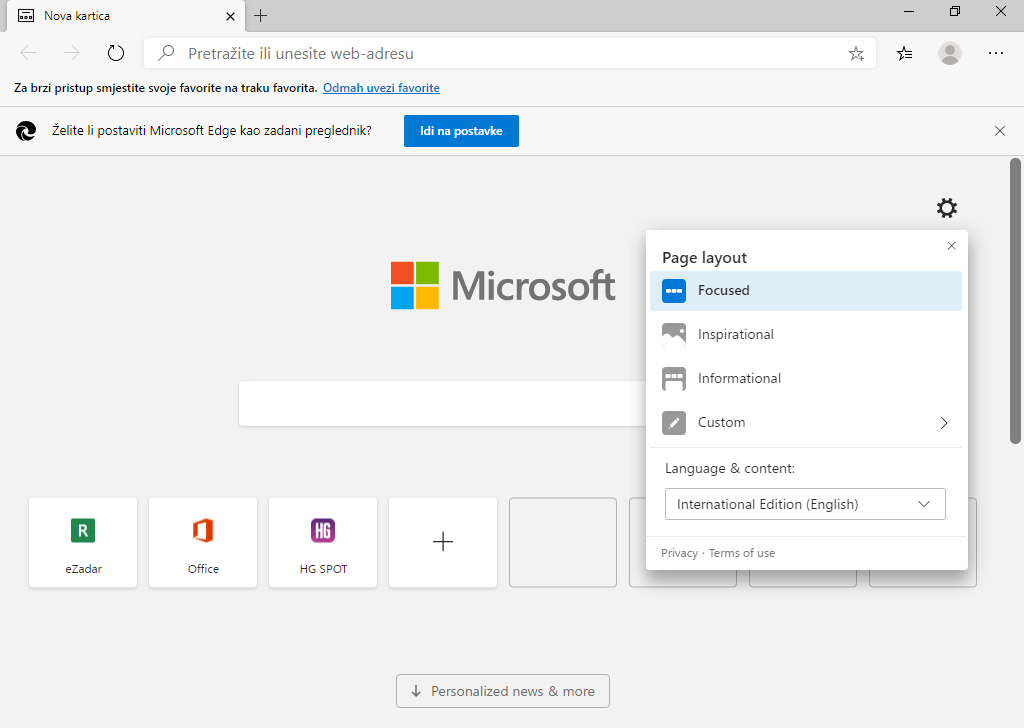Click the Idi na postavke button

(x=461, y=131)
